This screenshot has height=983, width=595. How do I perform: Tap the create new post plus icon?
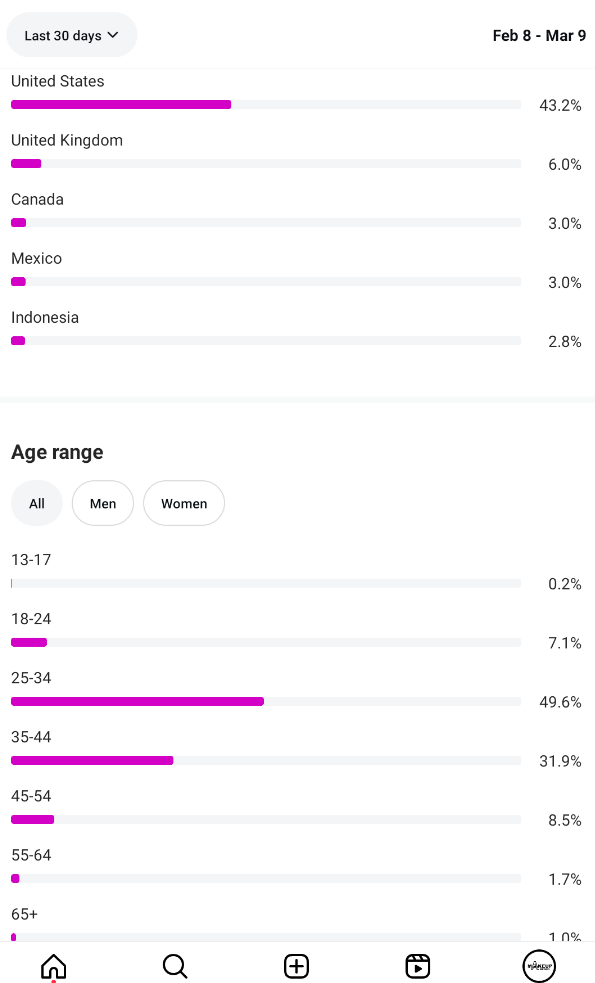(x=297, y=966)
